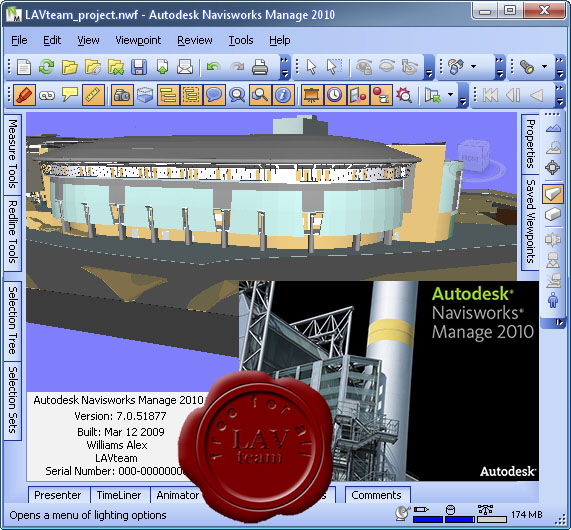
Task: Open the Redline Tools side panel
Action: [13, 233]
